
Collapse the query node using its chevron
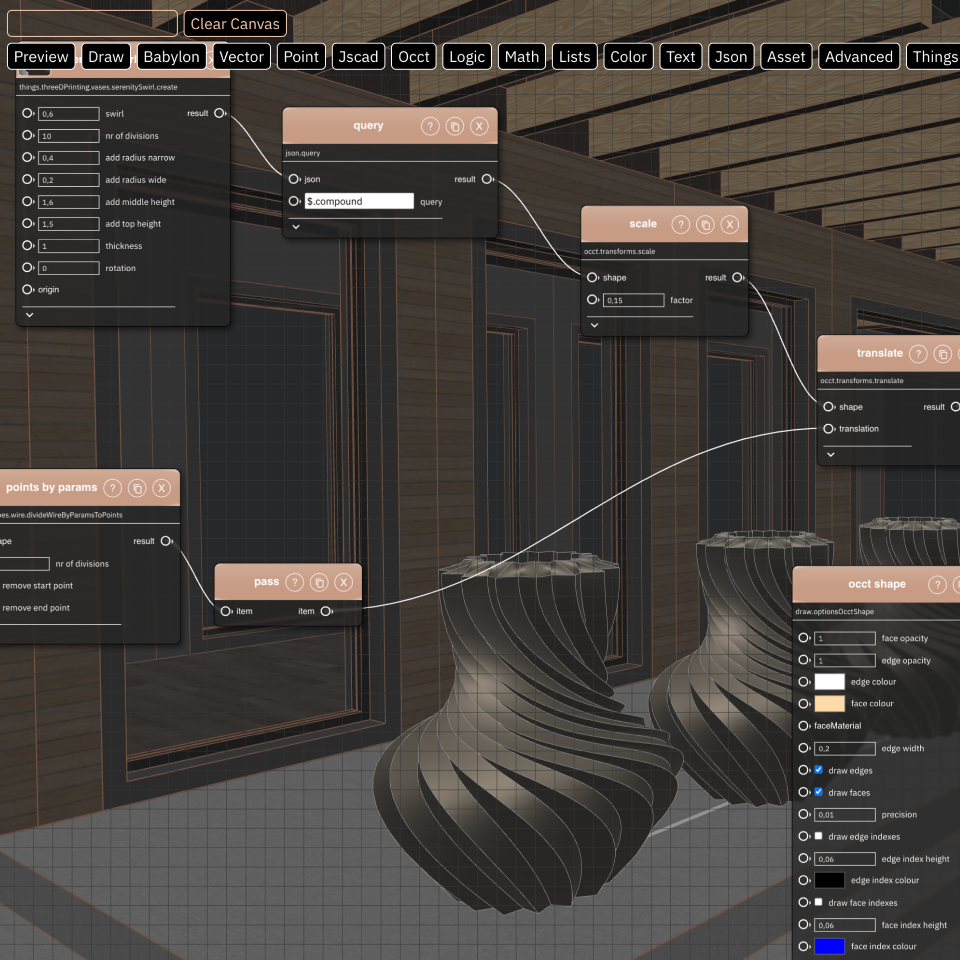(295, 227)
